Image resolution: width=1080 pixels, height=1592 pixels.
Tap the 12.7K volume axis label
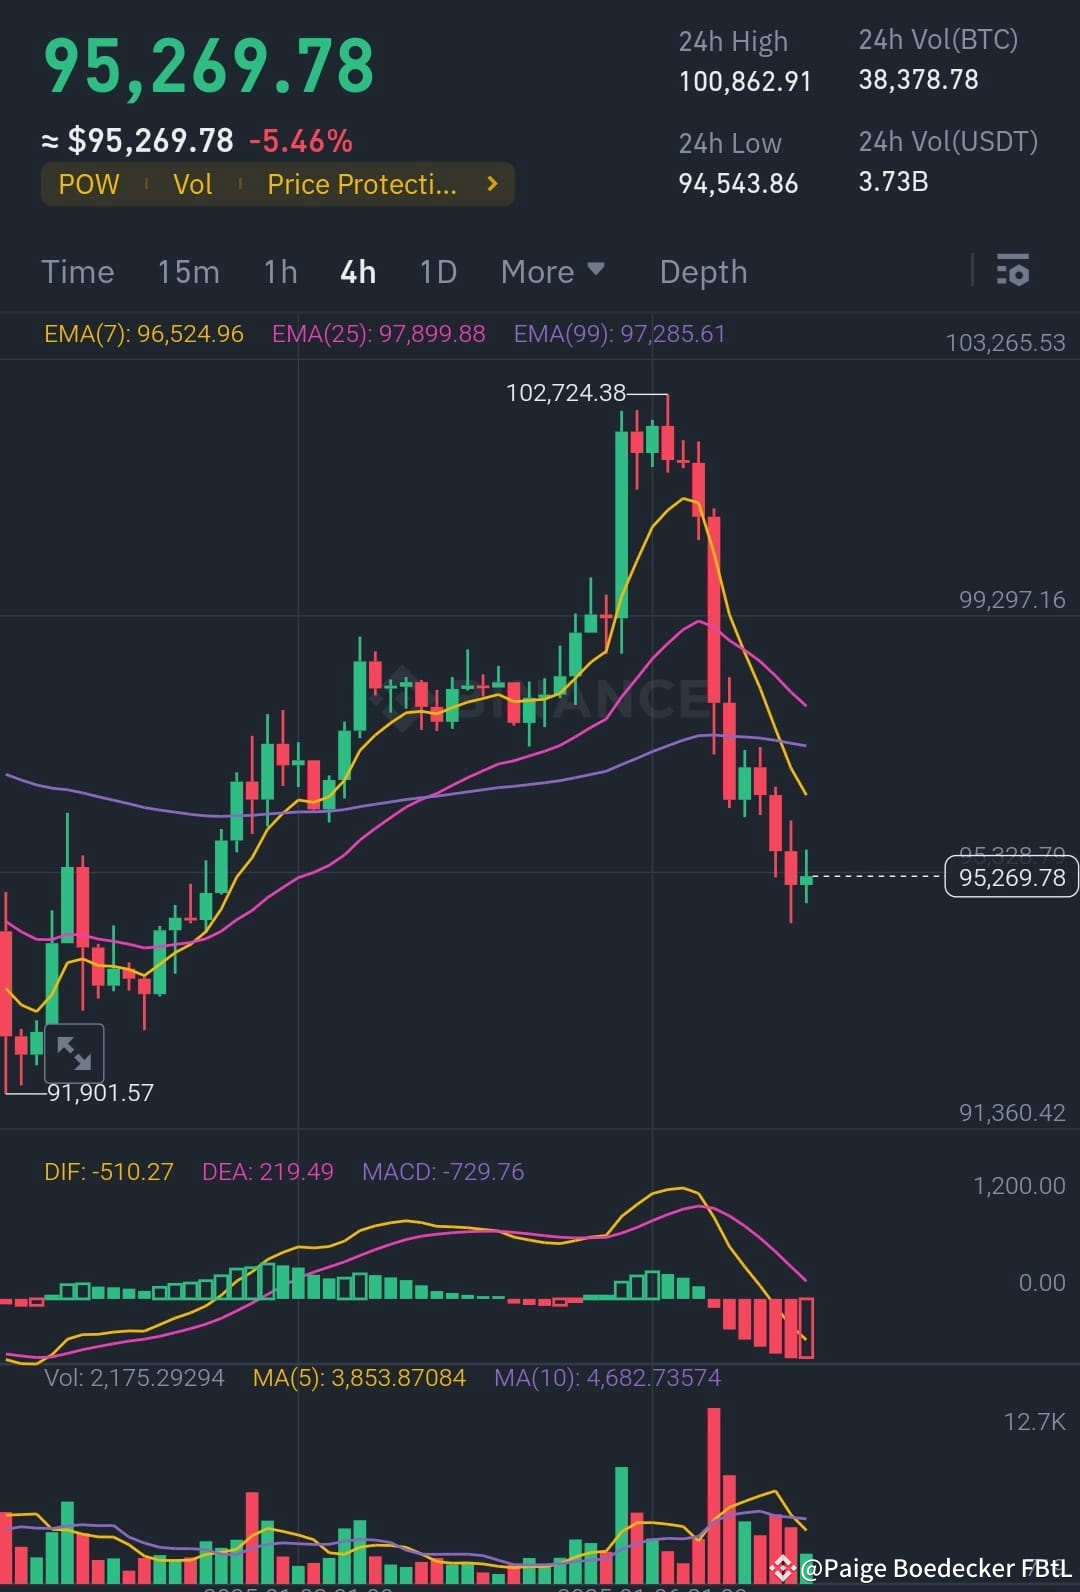coord(1035,1421)
